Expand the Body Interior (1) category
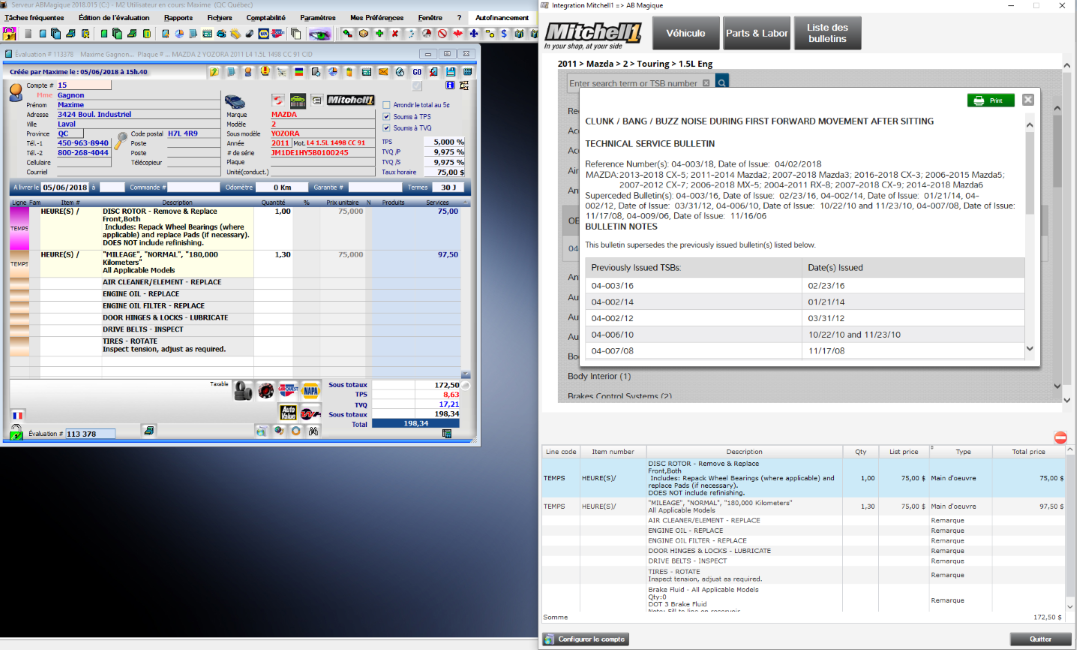This screenshot has width=1077, height=650. click(x=599, y=377)
